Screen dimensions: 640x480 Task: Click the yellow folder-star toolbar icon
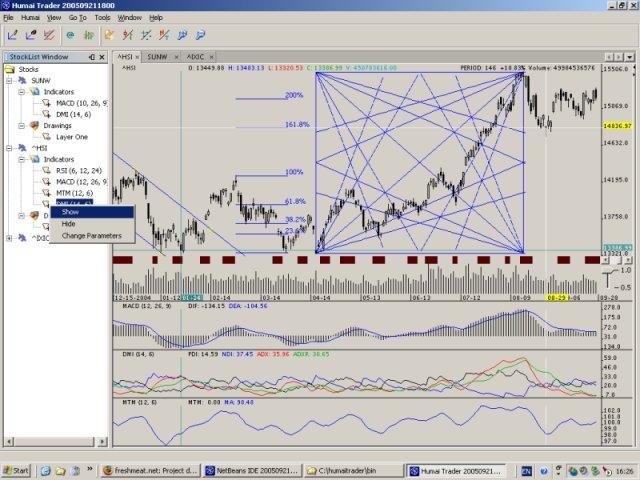click(109, 36)
